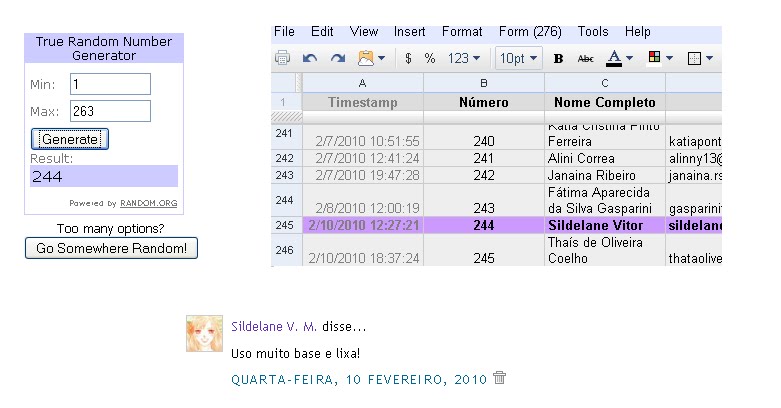
Task: Apply percent number format
Action: [x=430, y=58]
